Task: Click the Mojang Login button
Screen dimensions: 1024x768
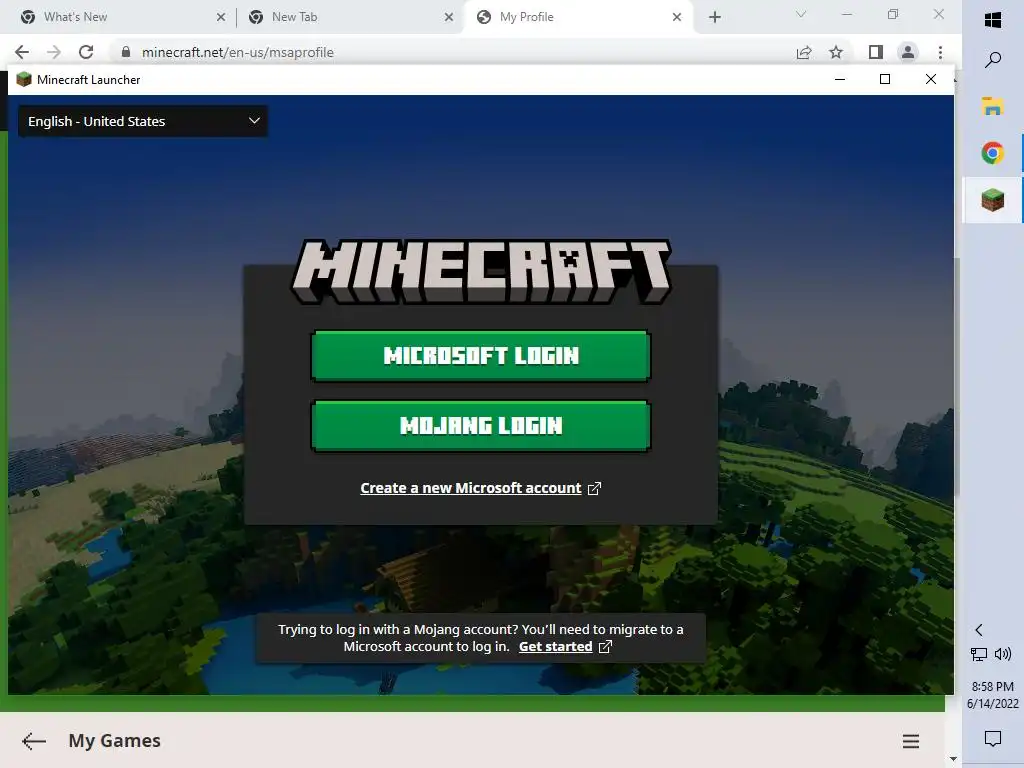Action: click(x=481, y=426)
